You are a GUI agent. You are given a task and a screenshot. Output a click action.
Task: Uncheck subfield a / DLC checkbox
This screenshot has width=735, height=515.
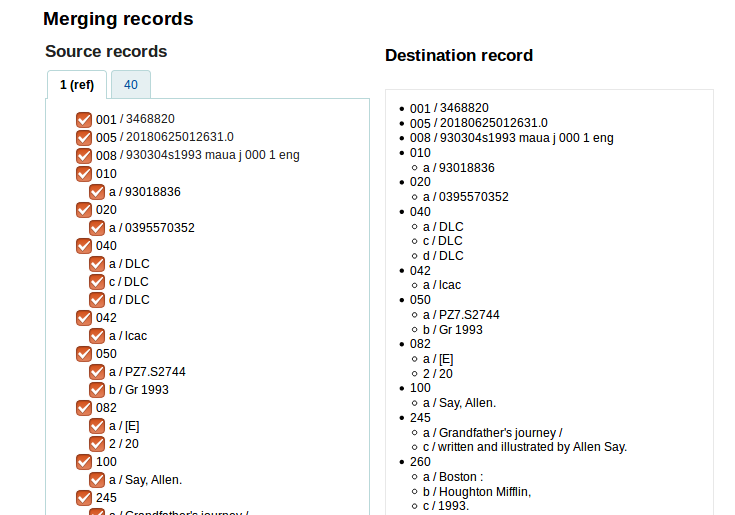[97, 264]
